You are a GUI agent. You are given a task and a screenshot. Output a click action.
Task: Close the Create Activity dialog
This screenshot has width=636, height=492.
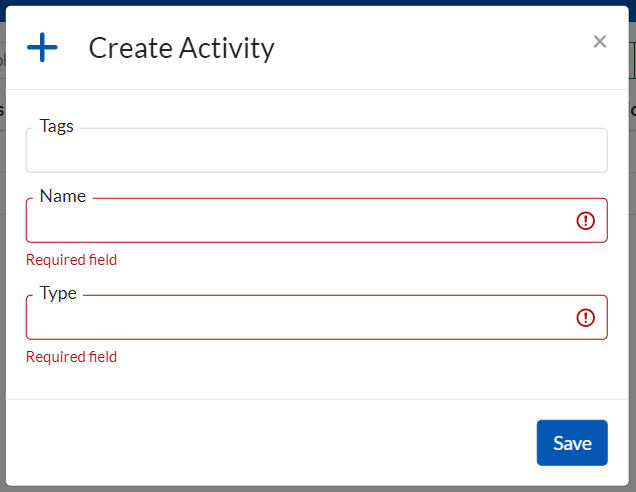(599, 42)
